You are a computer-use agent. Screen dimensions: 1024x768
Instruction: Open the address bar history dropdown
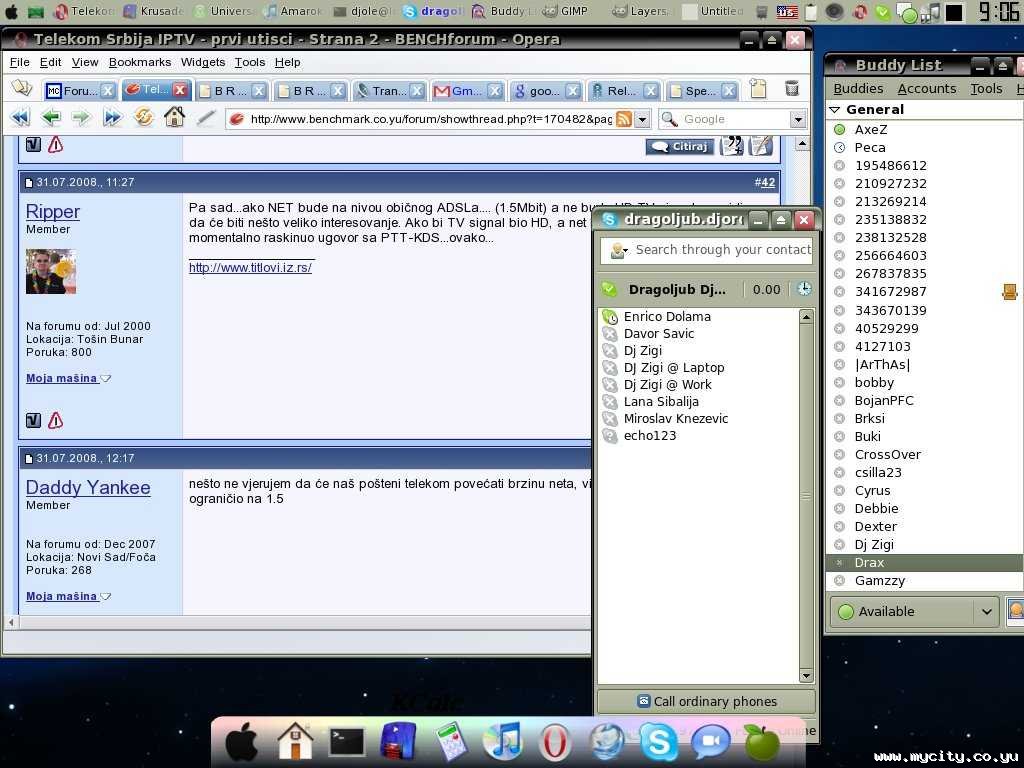point(643,120)
